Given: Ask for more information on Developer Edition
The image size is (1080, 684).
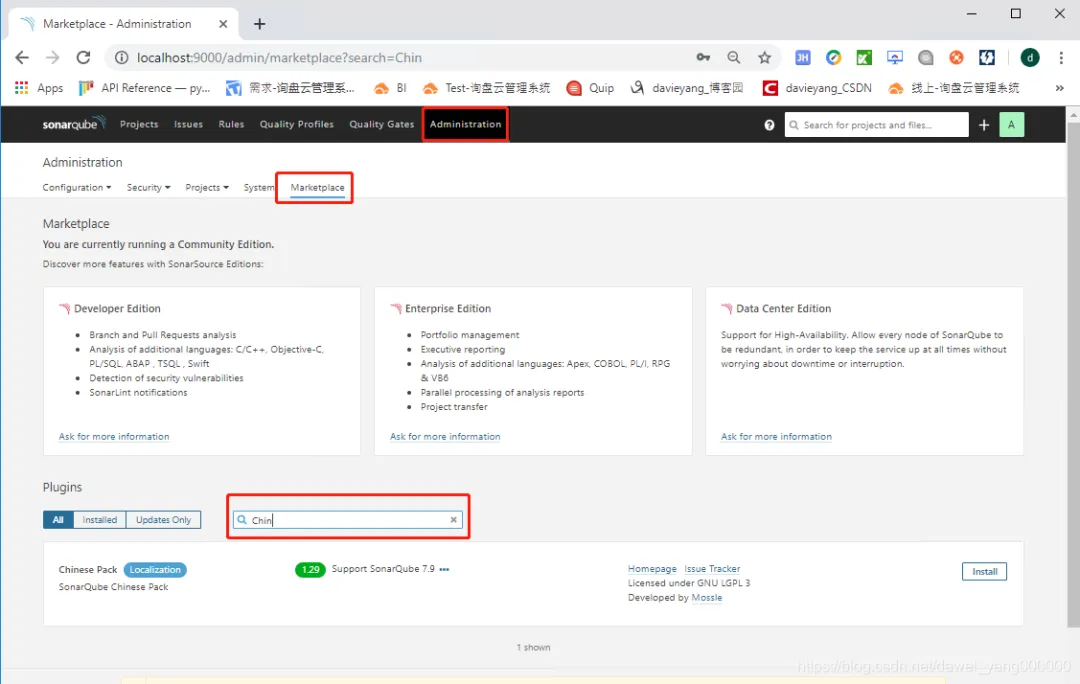Looking at the screenshot, I should click(x=114, y=437).
